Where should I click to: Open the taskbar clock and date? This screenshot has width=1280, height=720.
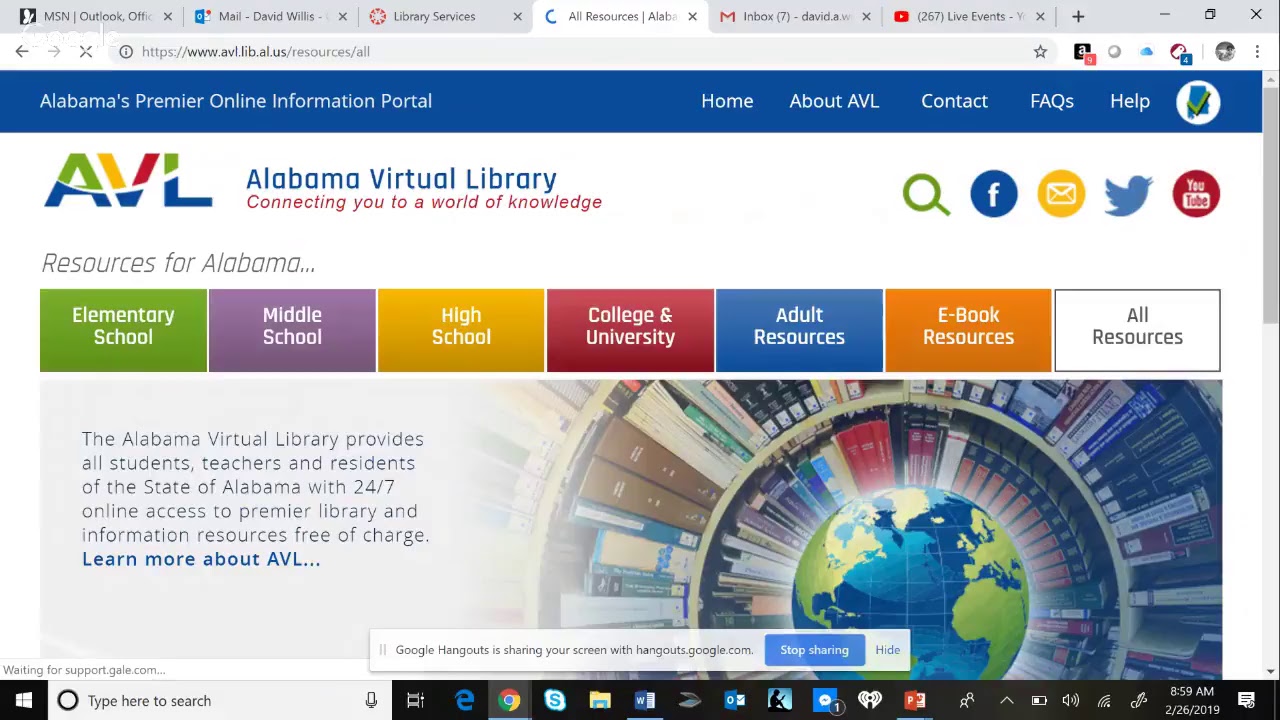1191,700
